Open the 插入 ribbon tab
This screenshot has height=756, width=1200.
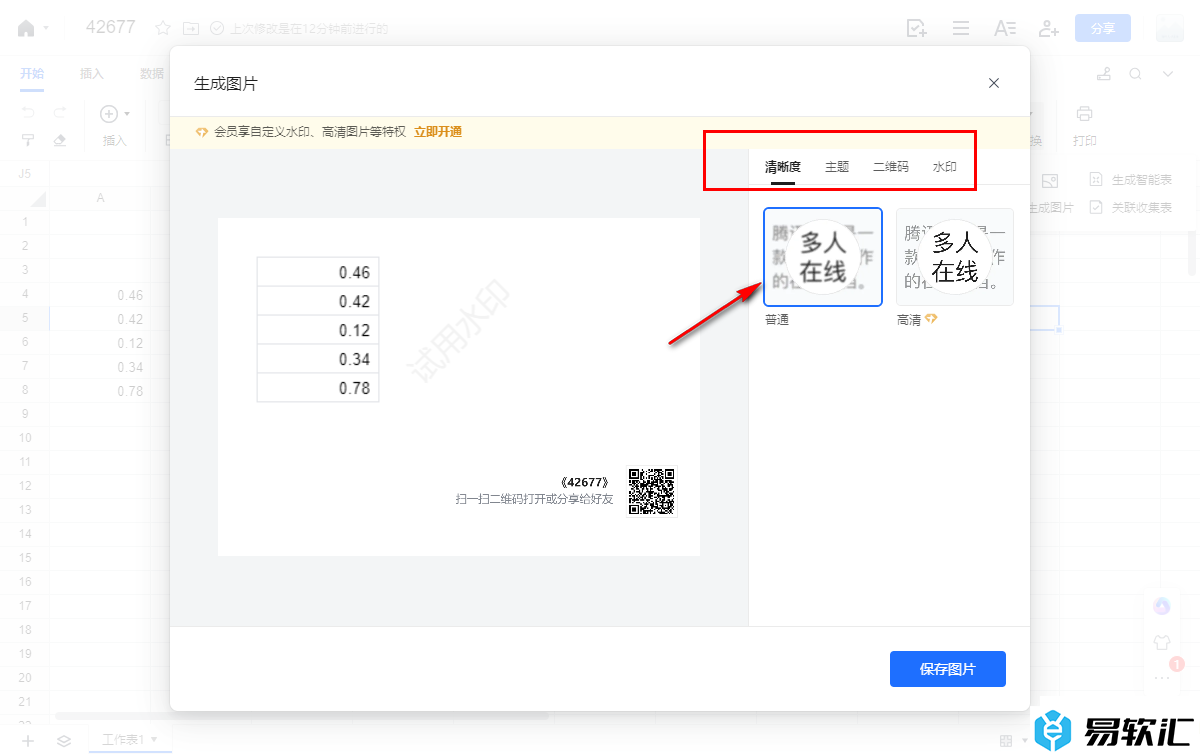(92, 73)
